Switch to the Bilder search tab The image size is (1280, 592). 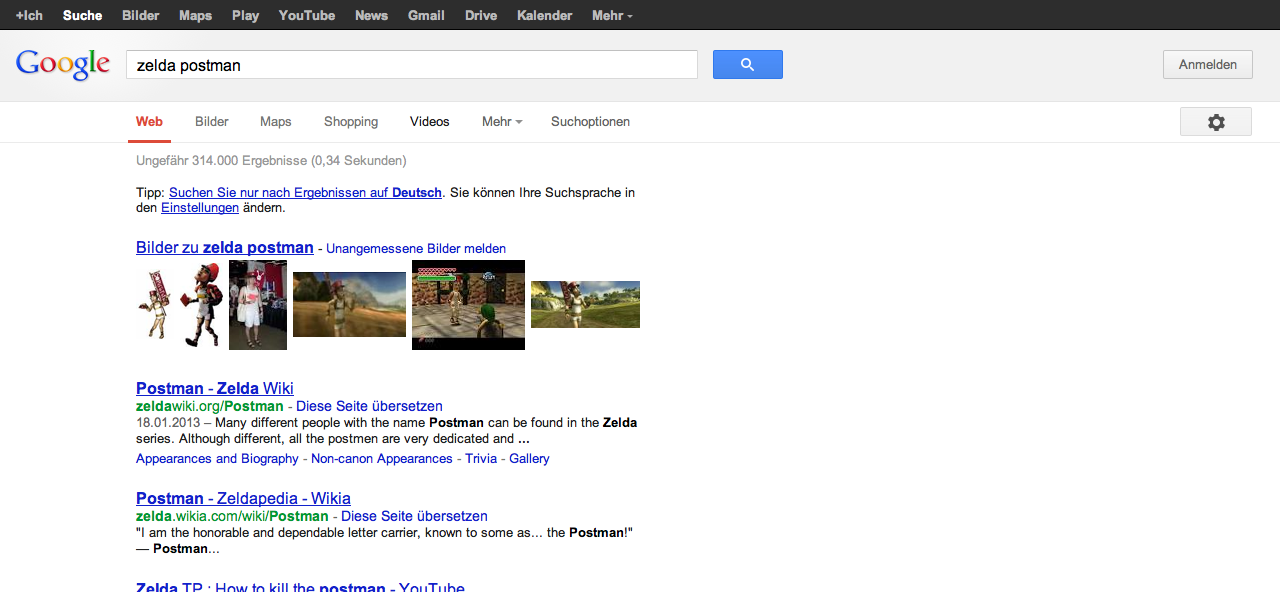(x=212, y=122)
